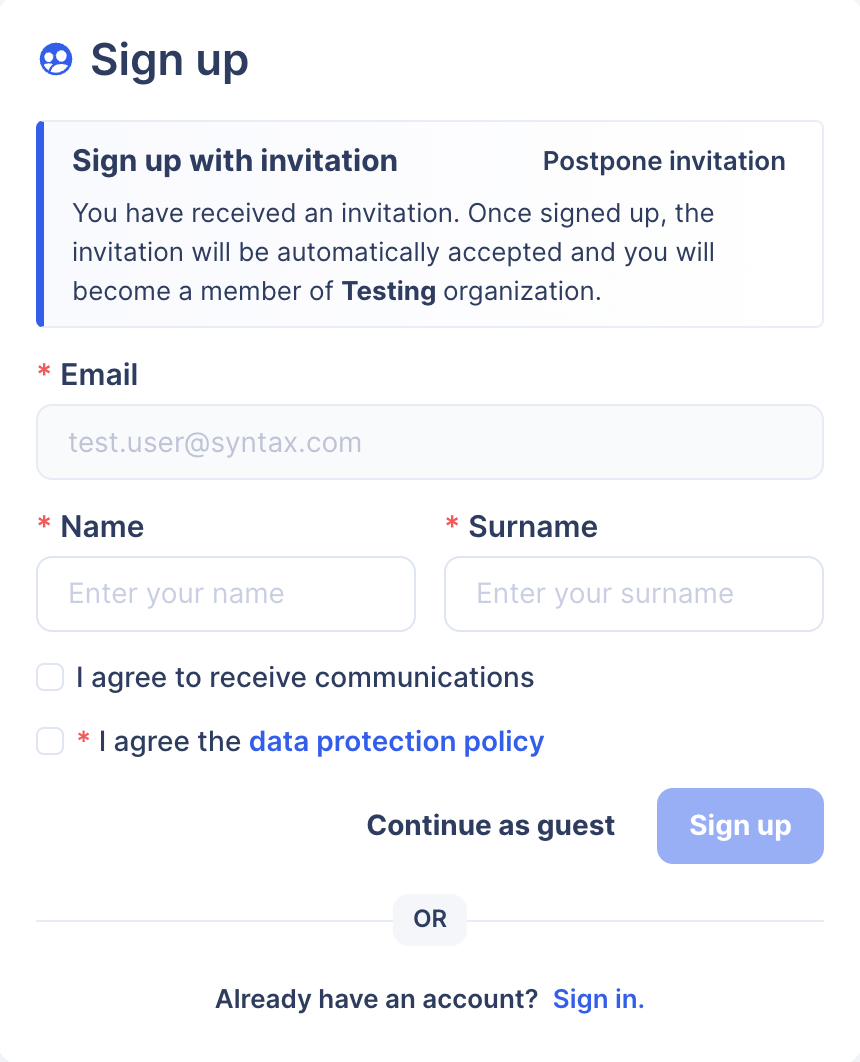
Task: Click the bold Testing organization name
Action: click(389, 292)
